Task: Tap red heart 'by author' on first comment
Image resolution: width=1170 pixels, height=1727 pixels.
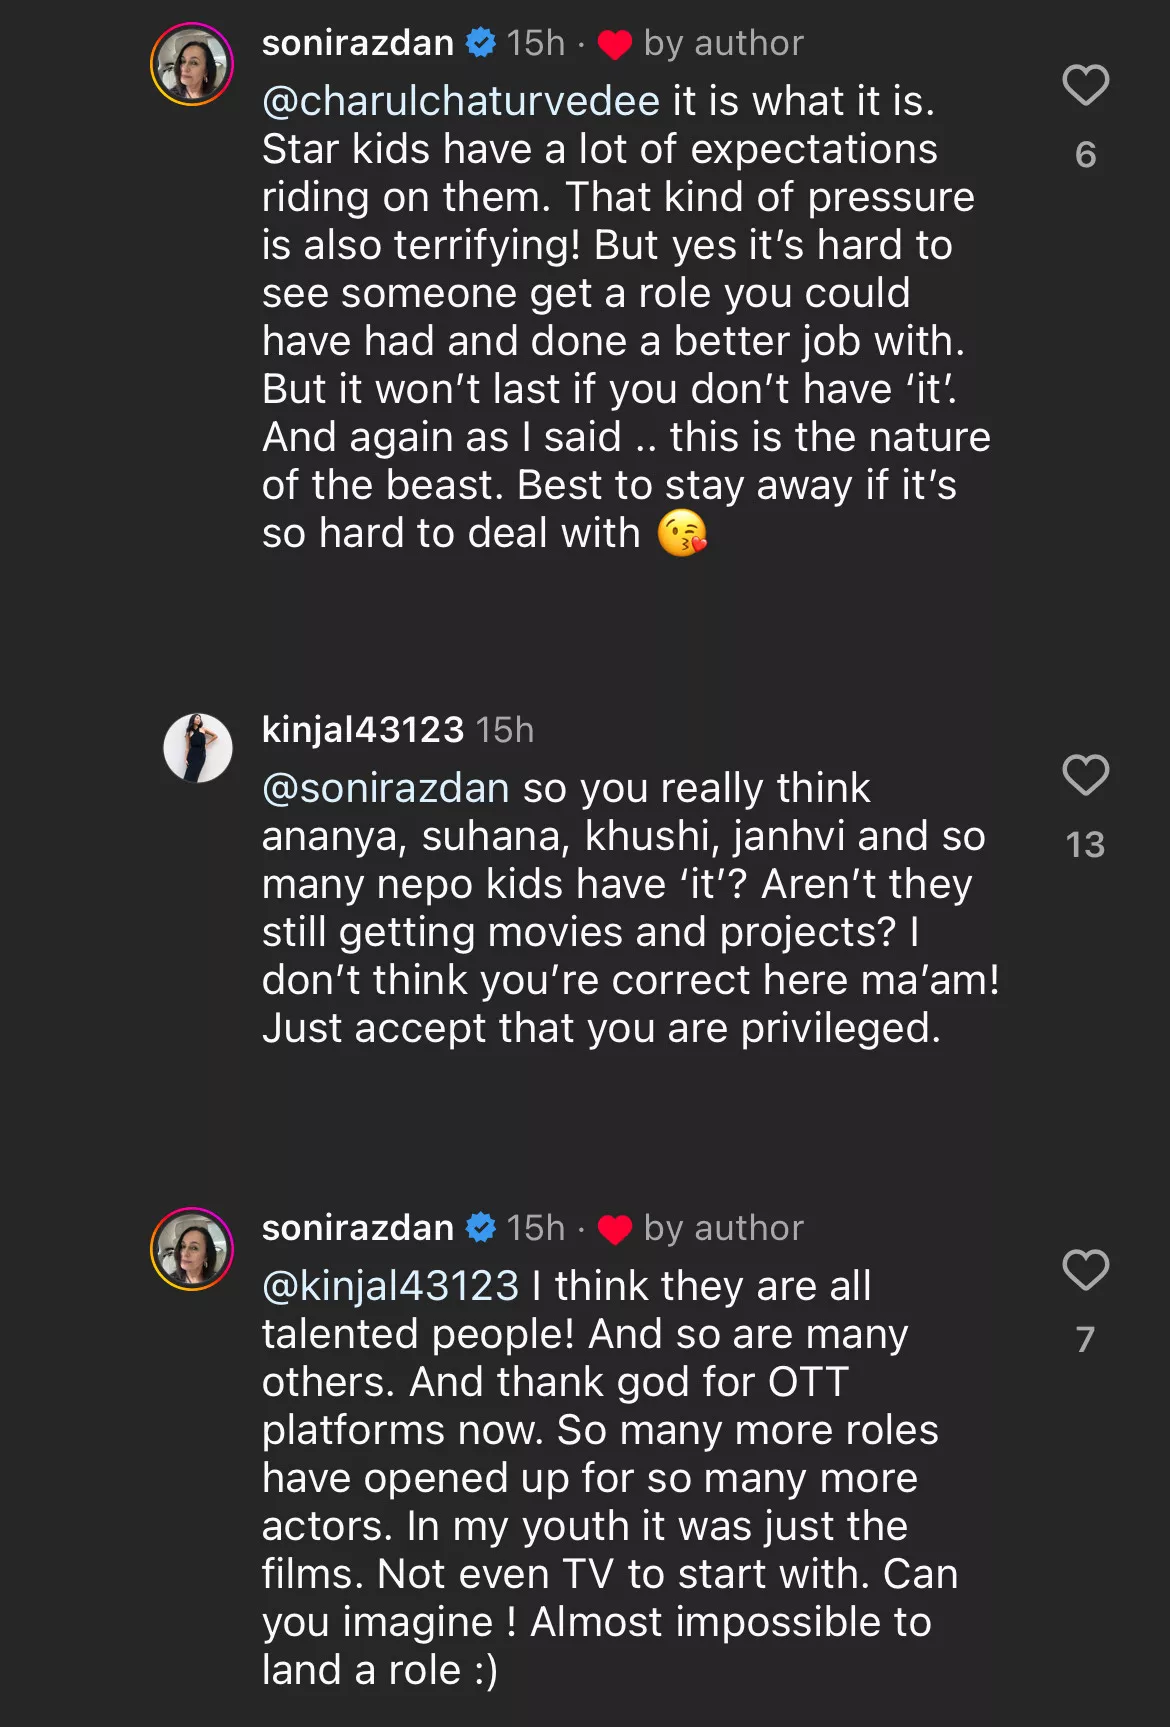Action: coord(614,45)
